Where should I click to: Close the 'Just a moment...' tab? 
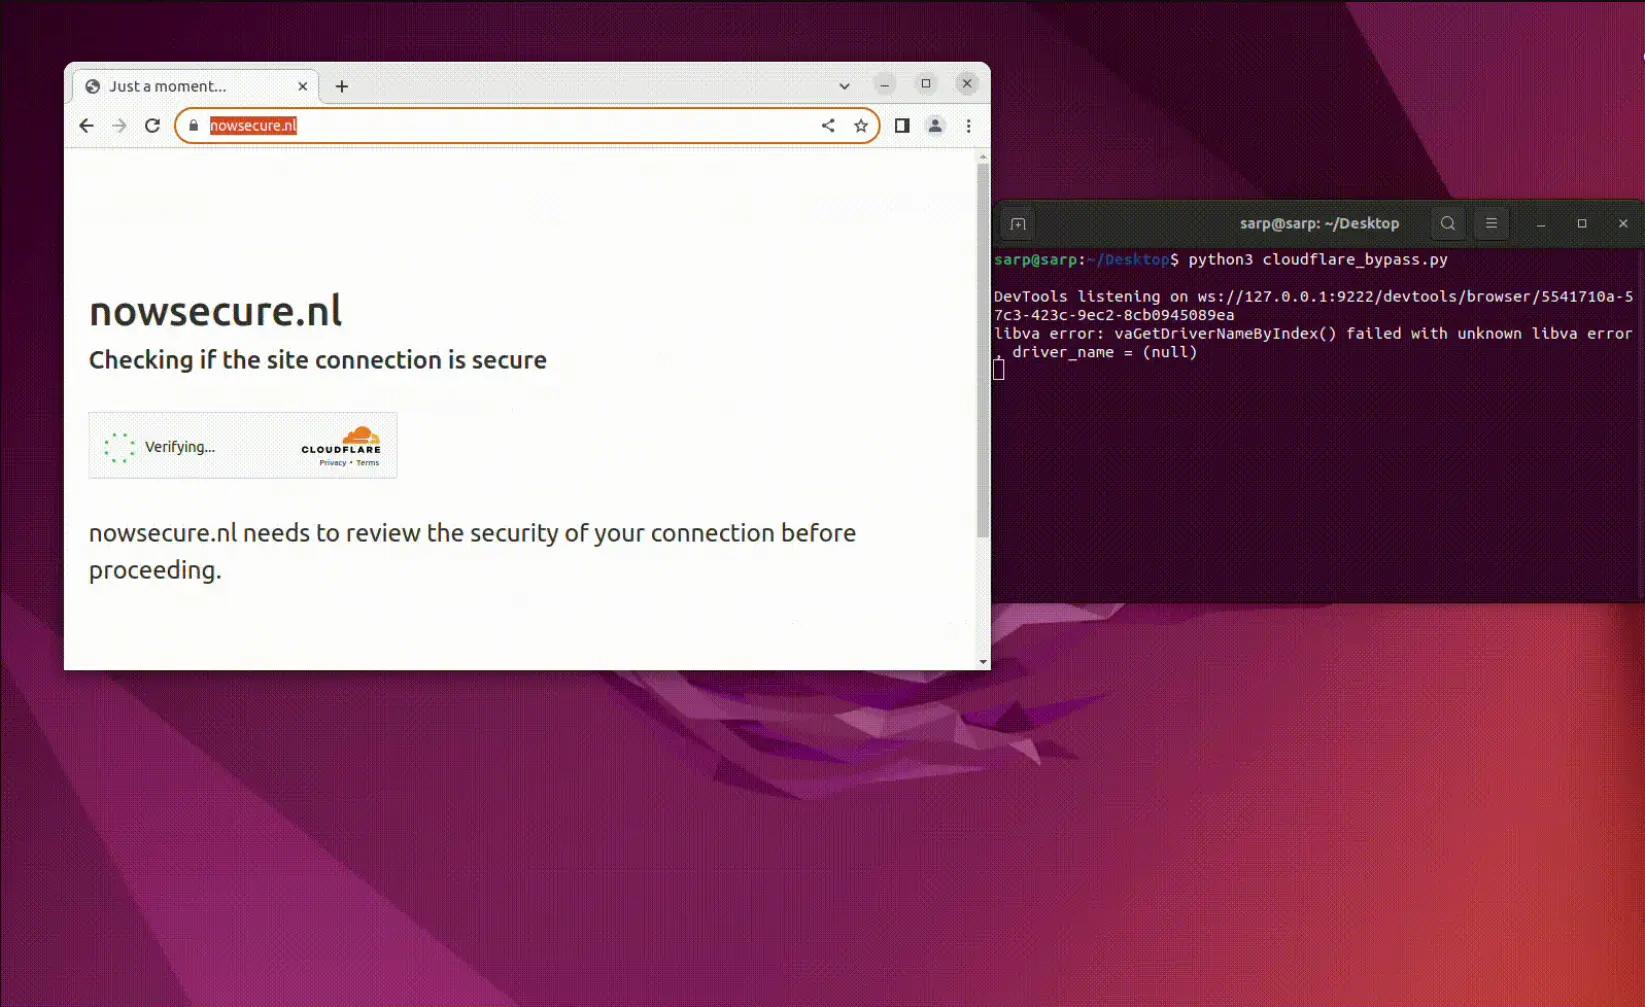[302, 87]
